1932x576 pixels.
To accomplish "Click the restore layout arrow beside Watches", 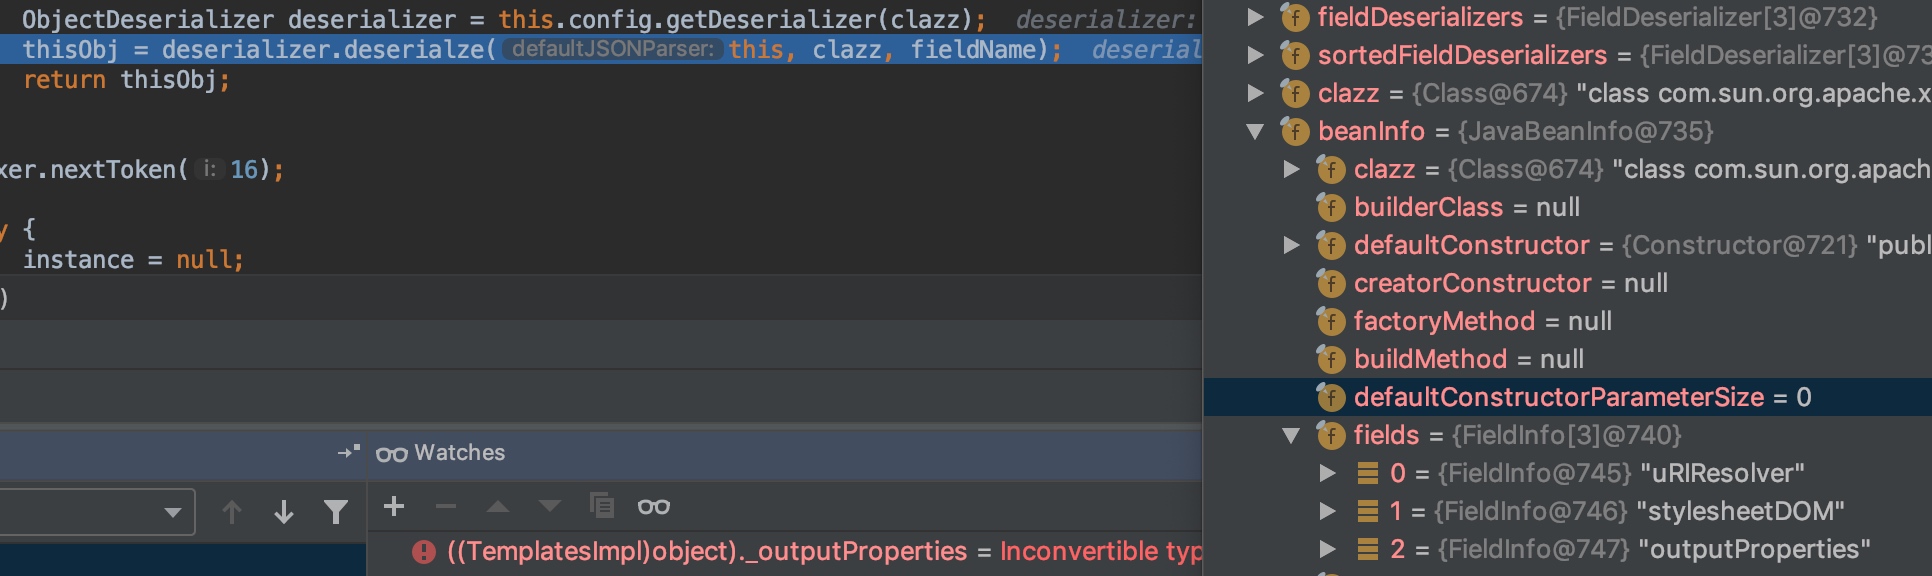I will [349, 452].
